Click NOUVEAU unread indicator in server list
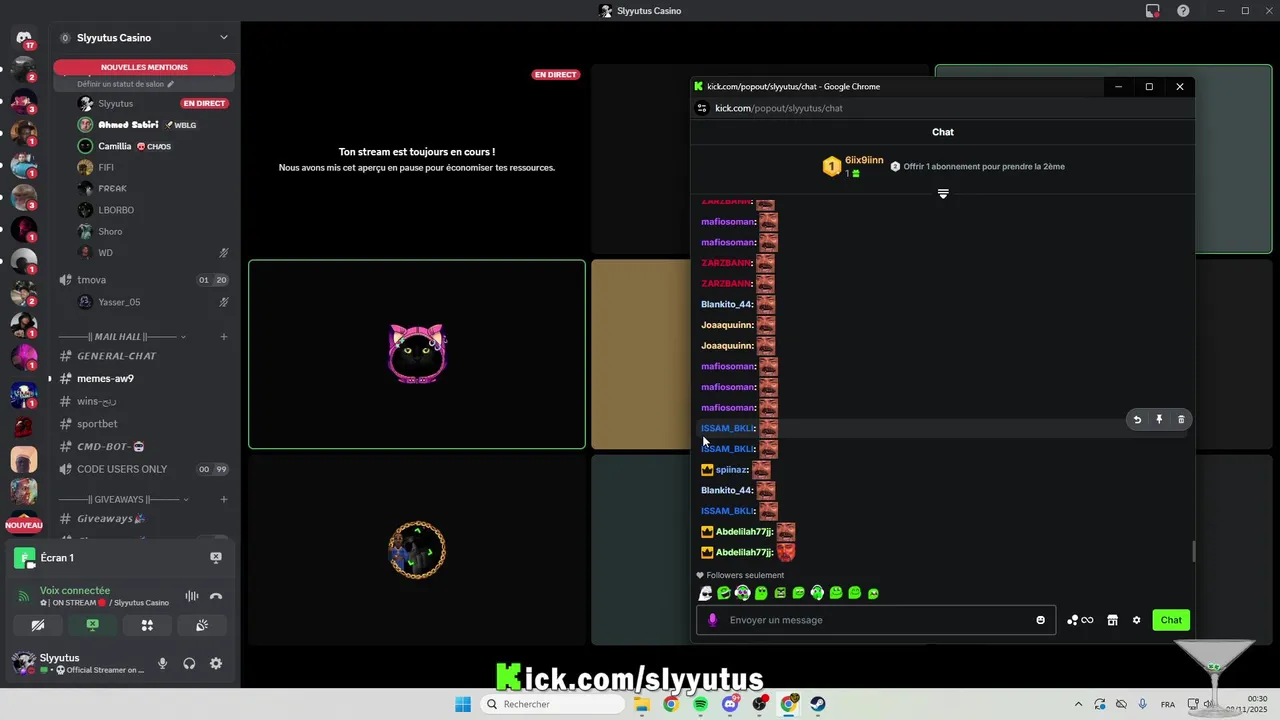 (24, 525)
